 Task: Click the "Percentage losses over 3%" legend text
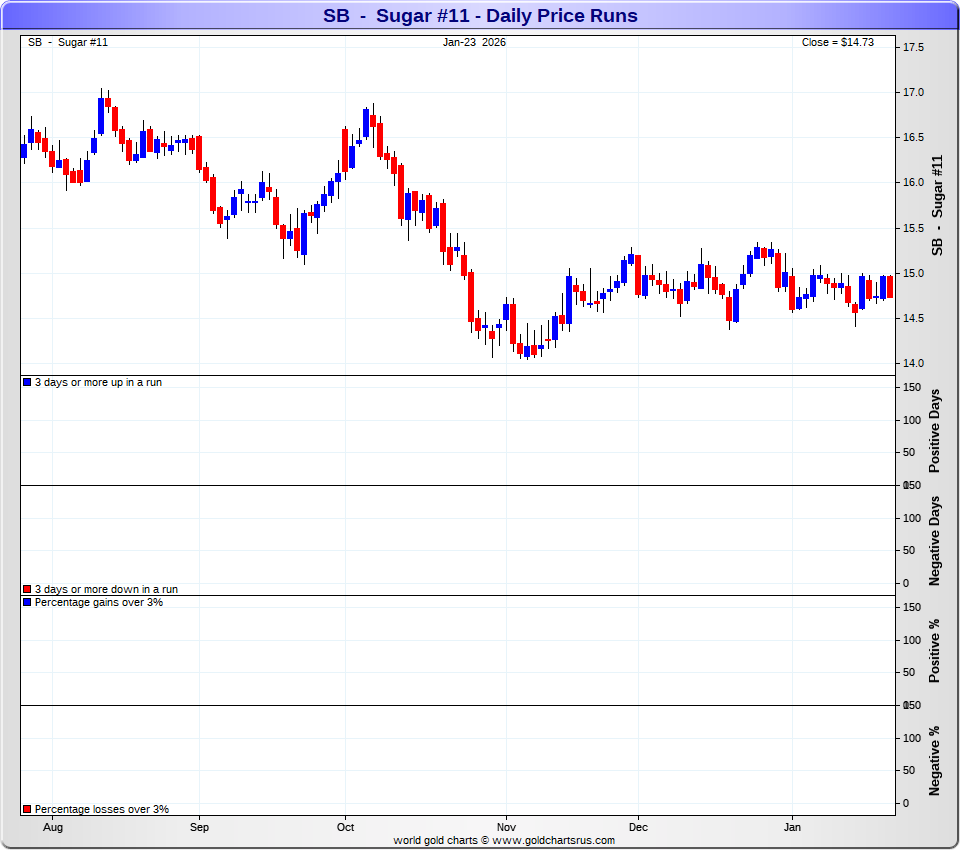click(x=102, y=809)
